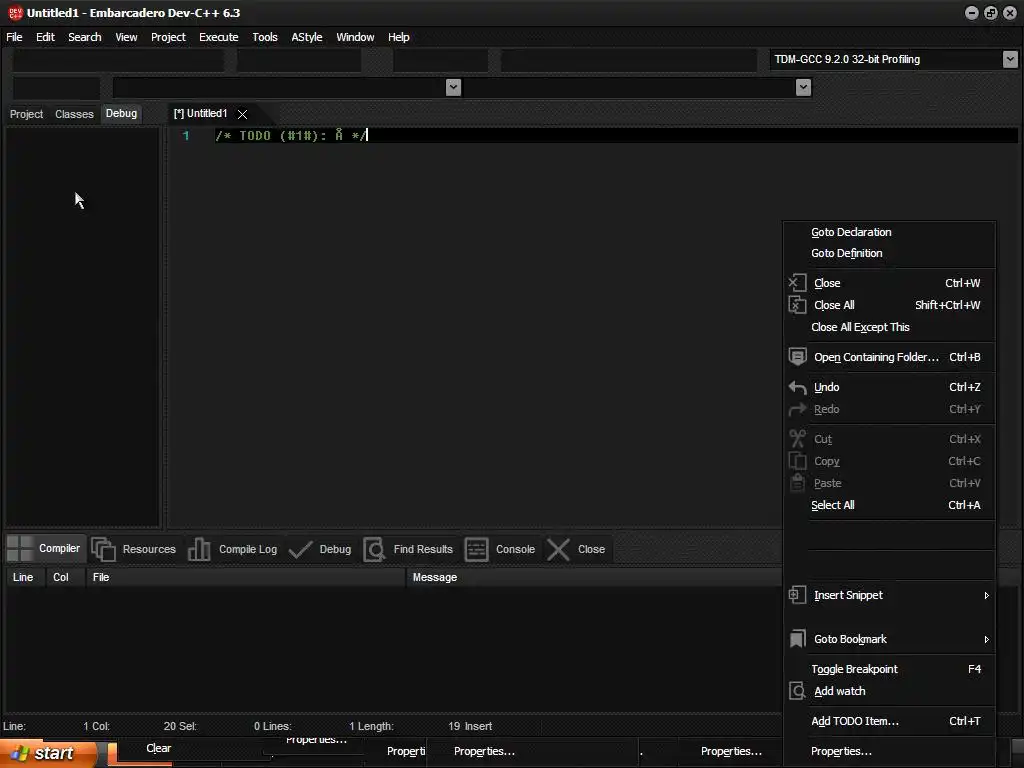
Task: Open the Window menu
Action: point(355,37)
